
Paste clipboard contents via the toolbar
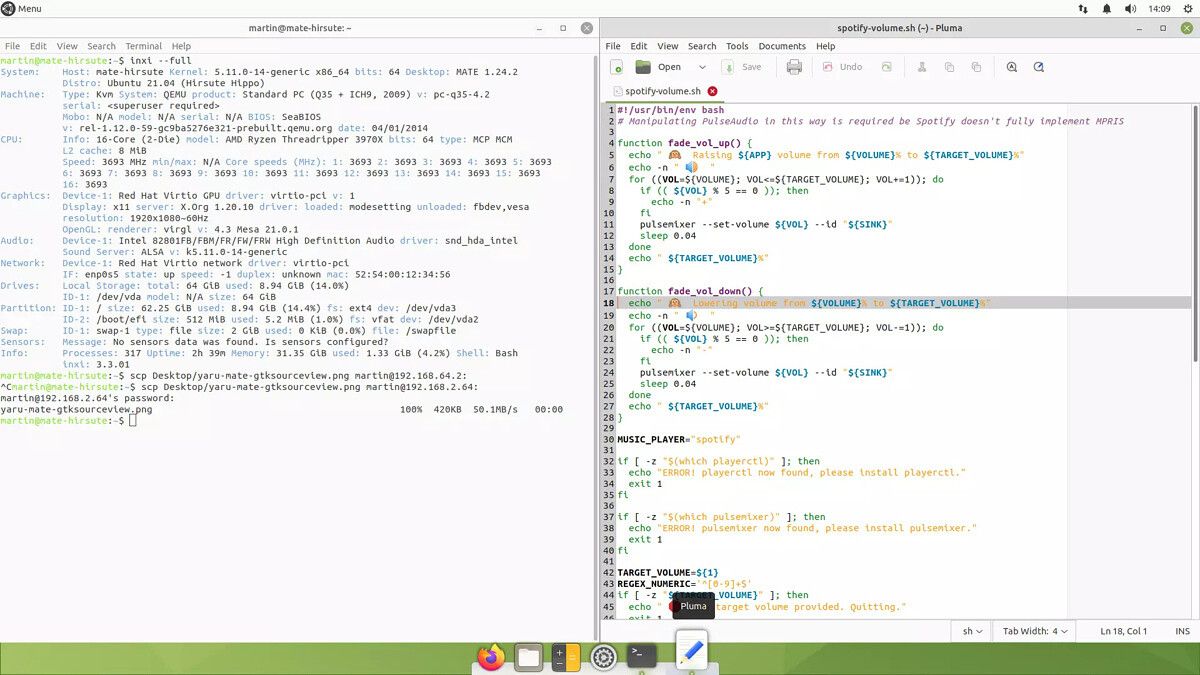tap(976, 67)
